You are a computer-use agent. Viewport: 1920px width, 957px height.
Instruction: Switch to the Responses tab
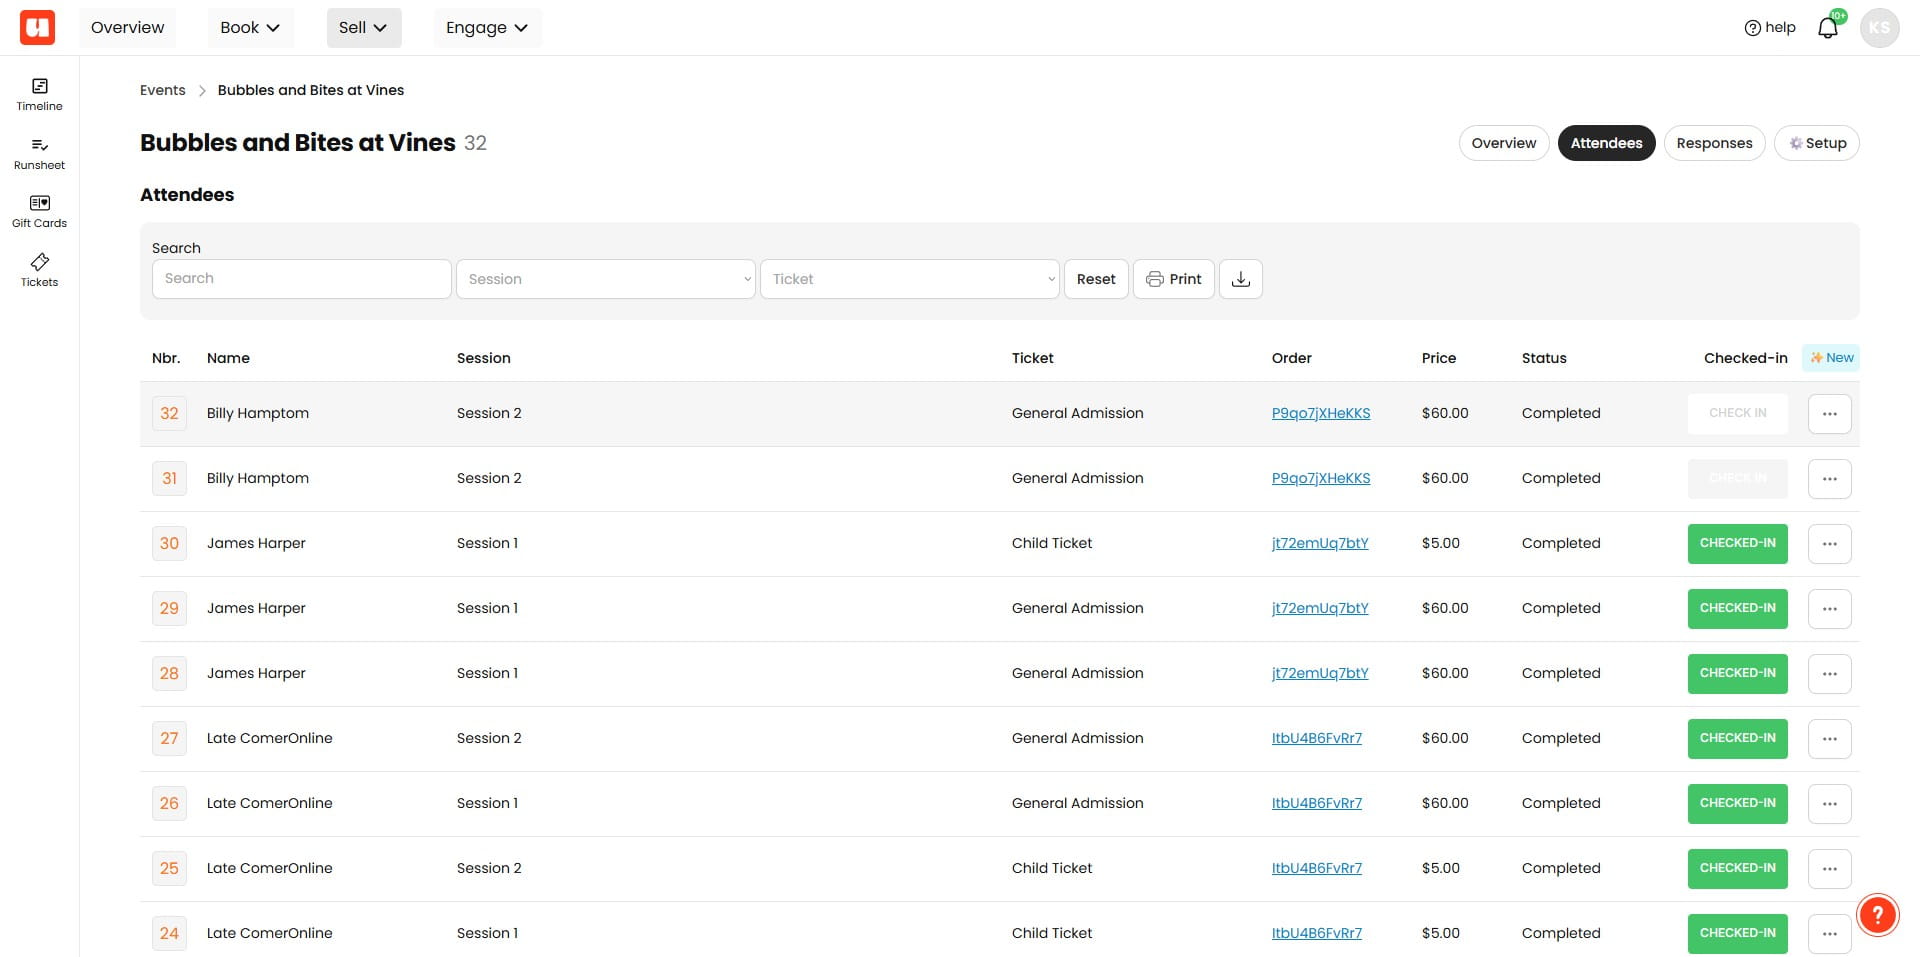click(x=1714, y=143)
